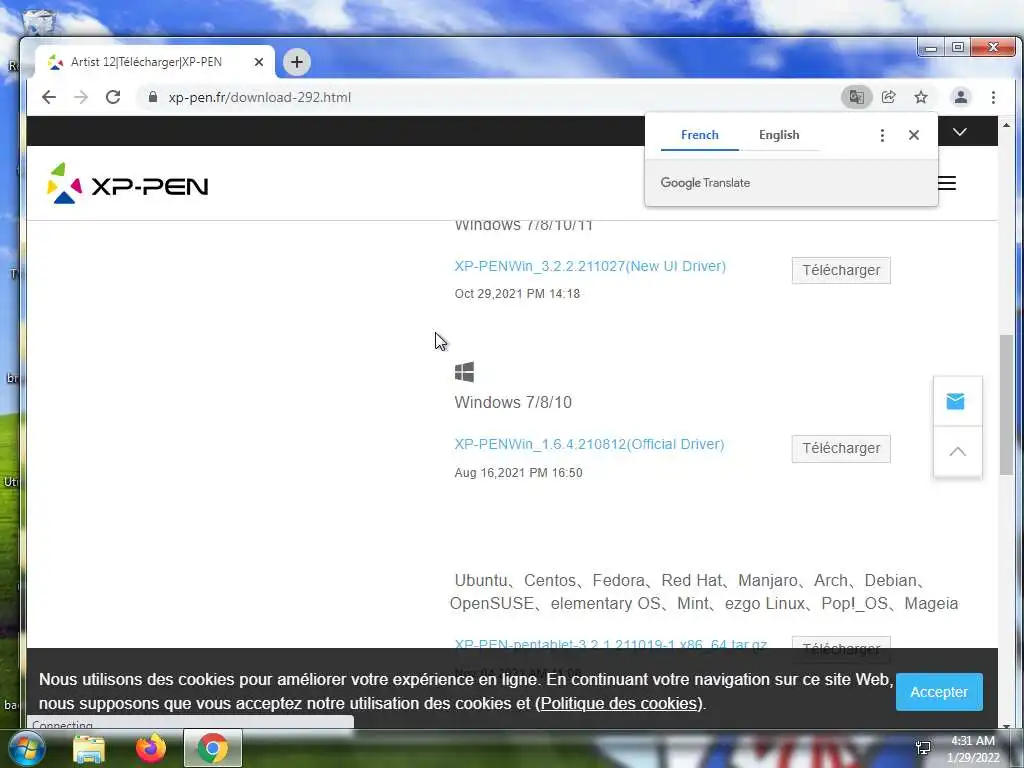This screenshot has width=1024, height=768.
Task: Open Chrome's three-dot menu
Action: tap(993, 97)
